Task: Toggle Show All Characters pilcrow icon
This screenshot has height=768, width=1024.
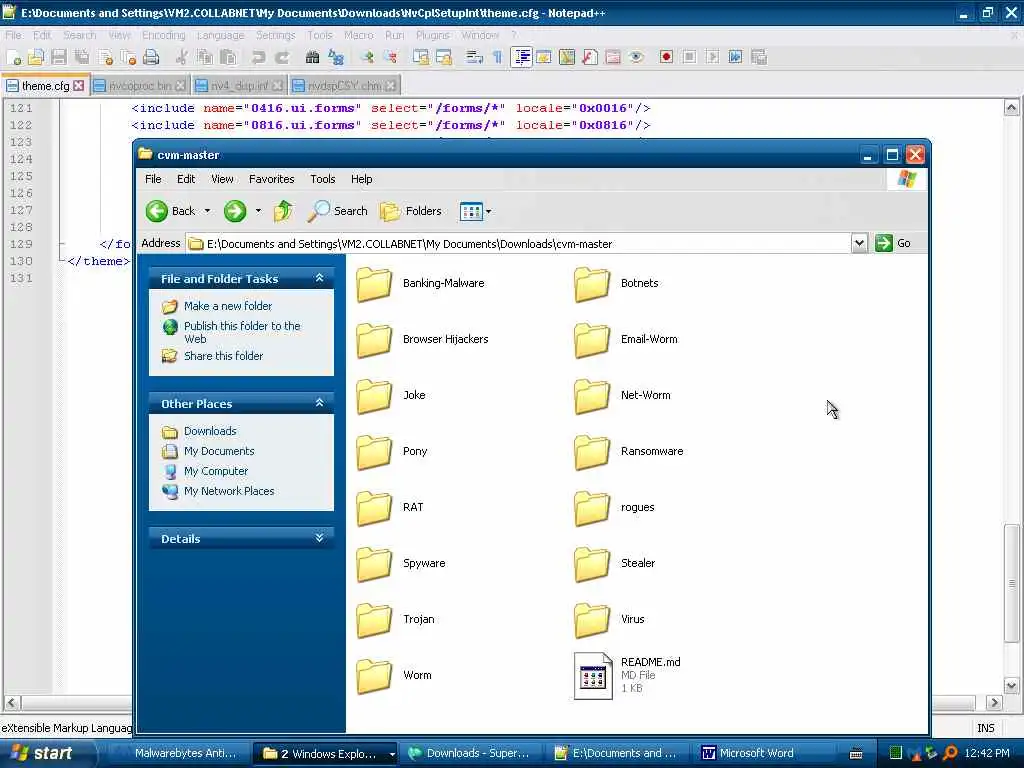Action: 498,57
